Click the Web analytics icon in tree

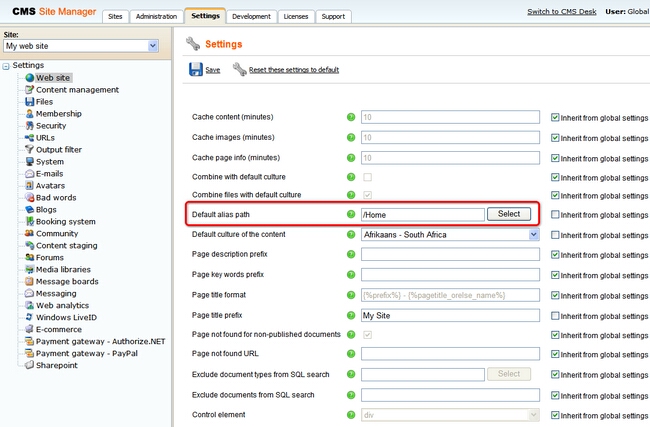29,305
